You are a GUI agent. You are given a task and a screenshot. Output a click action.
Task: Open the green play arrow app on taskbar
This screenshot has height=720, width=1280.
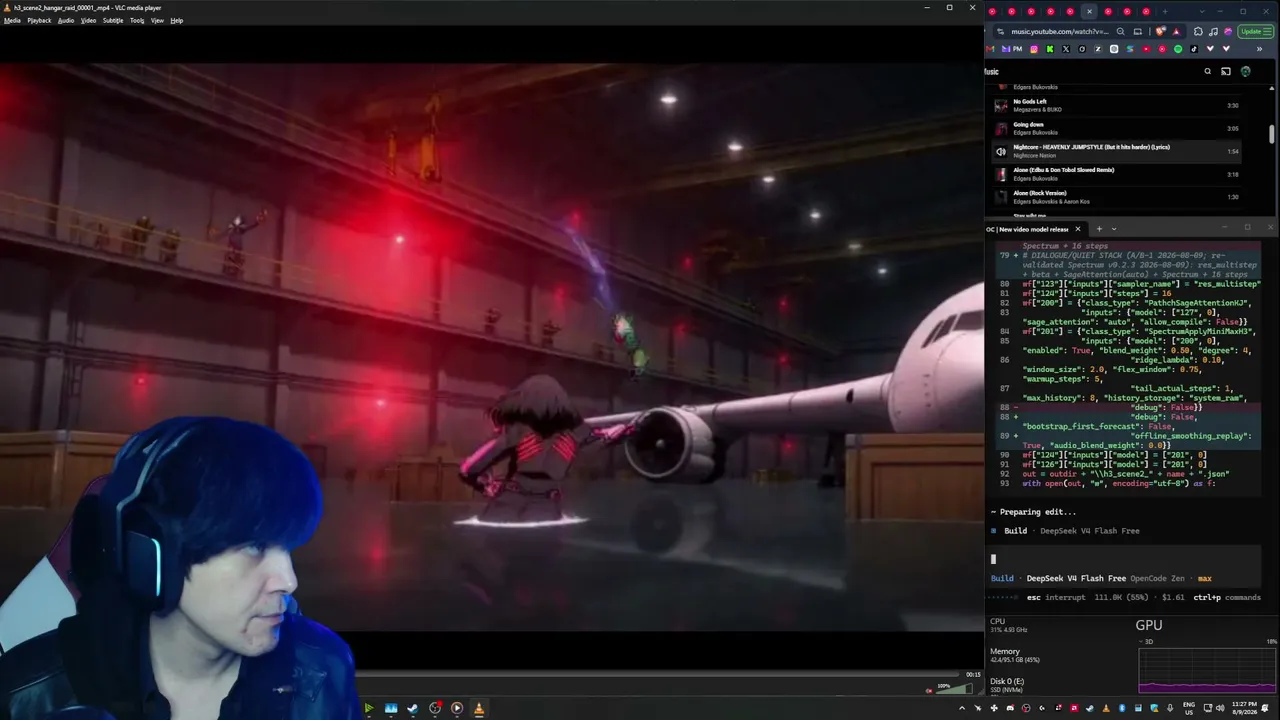(369, 708)
